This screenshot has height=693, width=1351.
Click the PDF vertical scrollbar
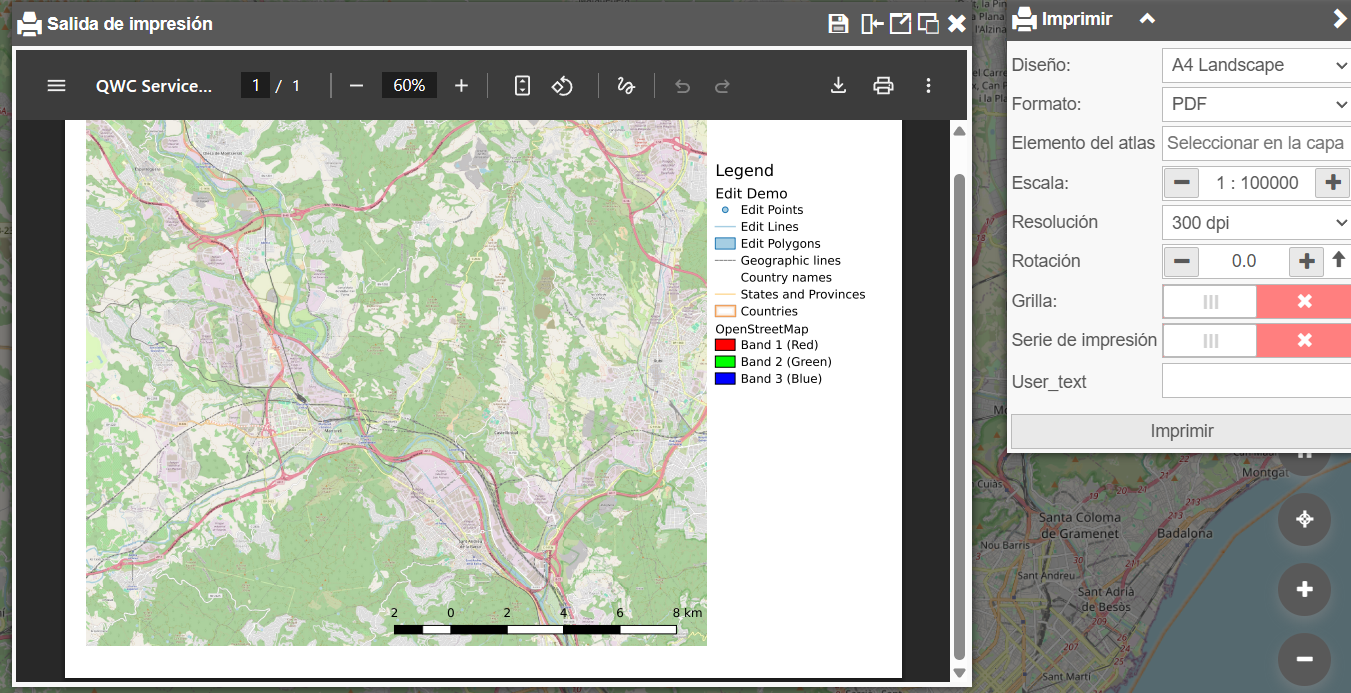click(959, 400)
